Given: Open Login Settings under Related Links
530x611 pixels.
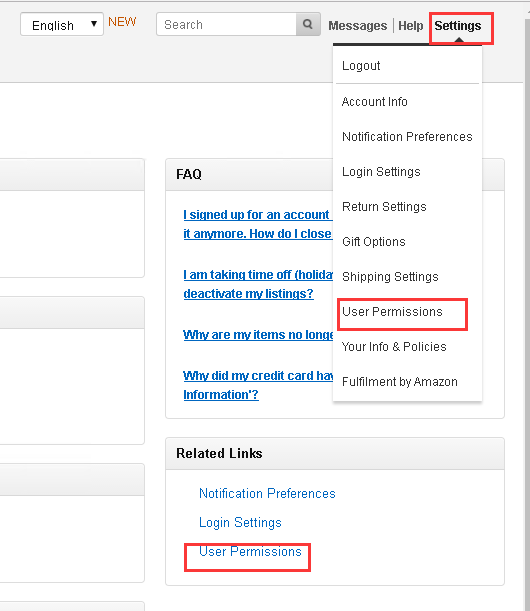Looking at the screenshot, I should click(x=240, y=523).
